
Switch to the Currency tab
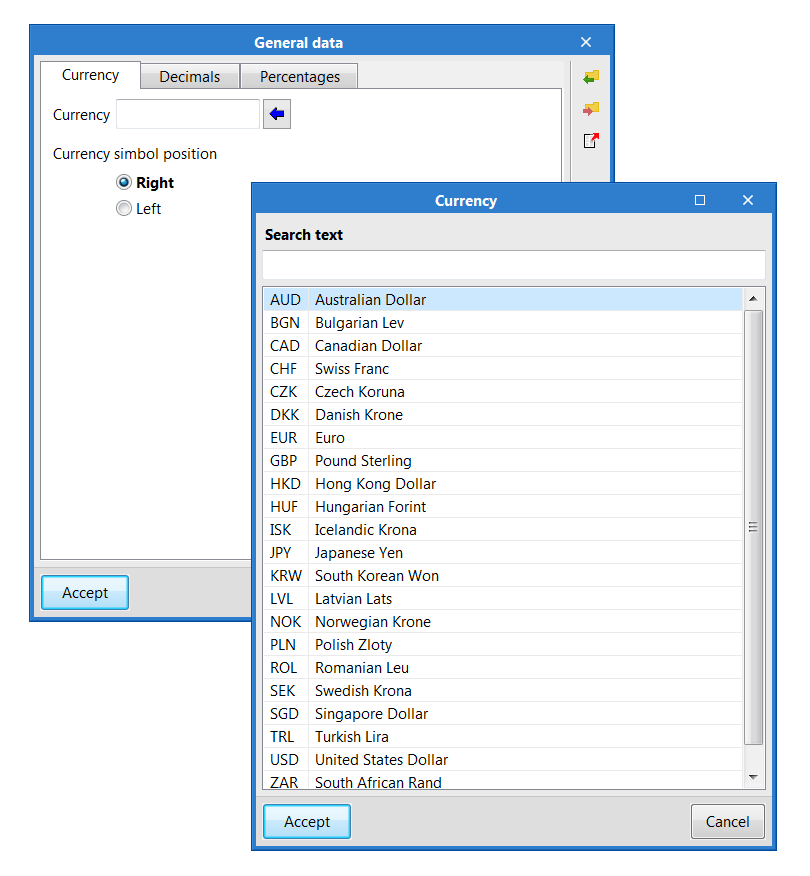[x=89, y=75]
